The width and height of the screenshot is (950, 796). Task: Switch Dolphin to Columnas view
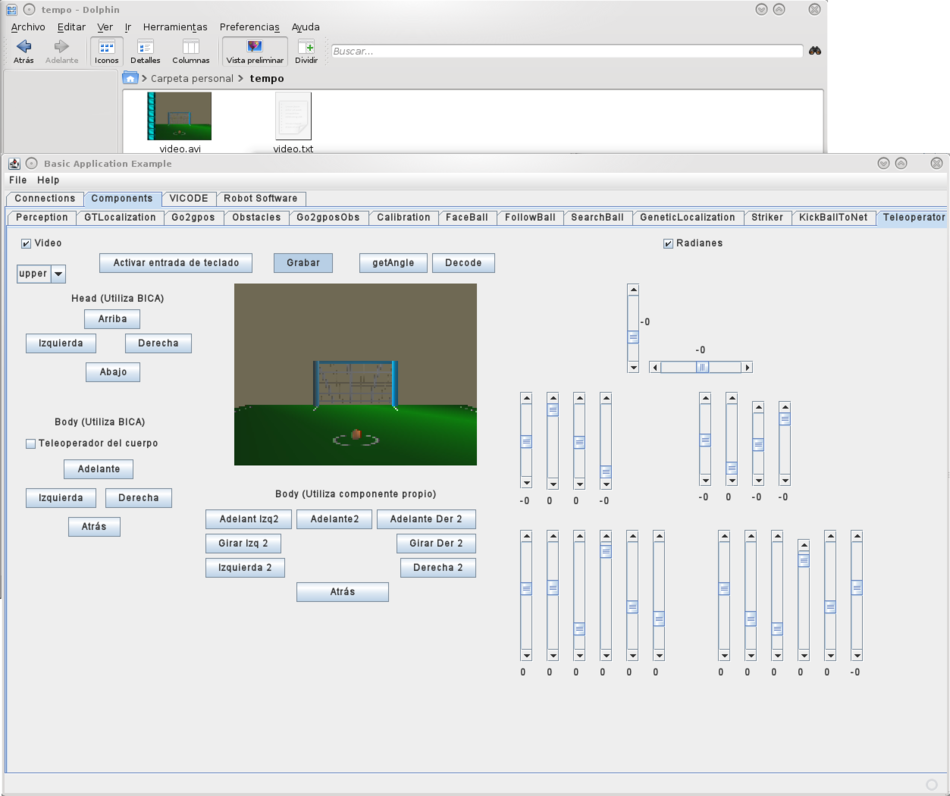191,48
